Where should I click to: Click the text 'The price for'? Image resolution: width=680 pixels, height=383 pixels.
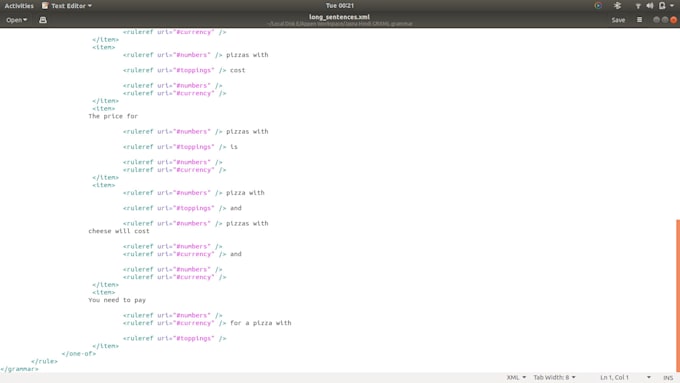(x=113, y=116)
